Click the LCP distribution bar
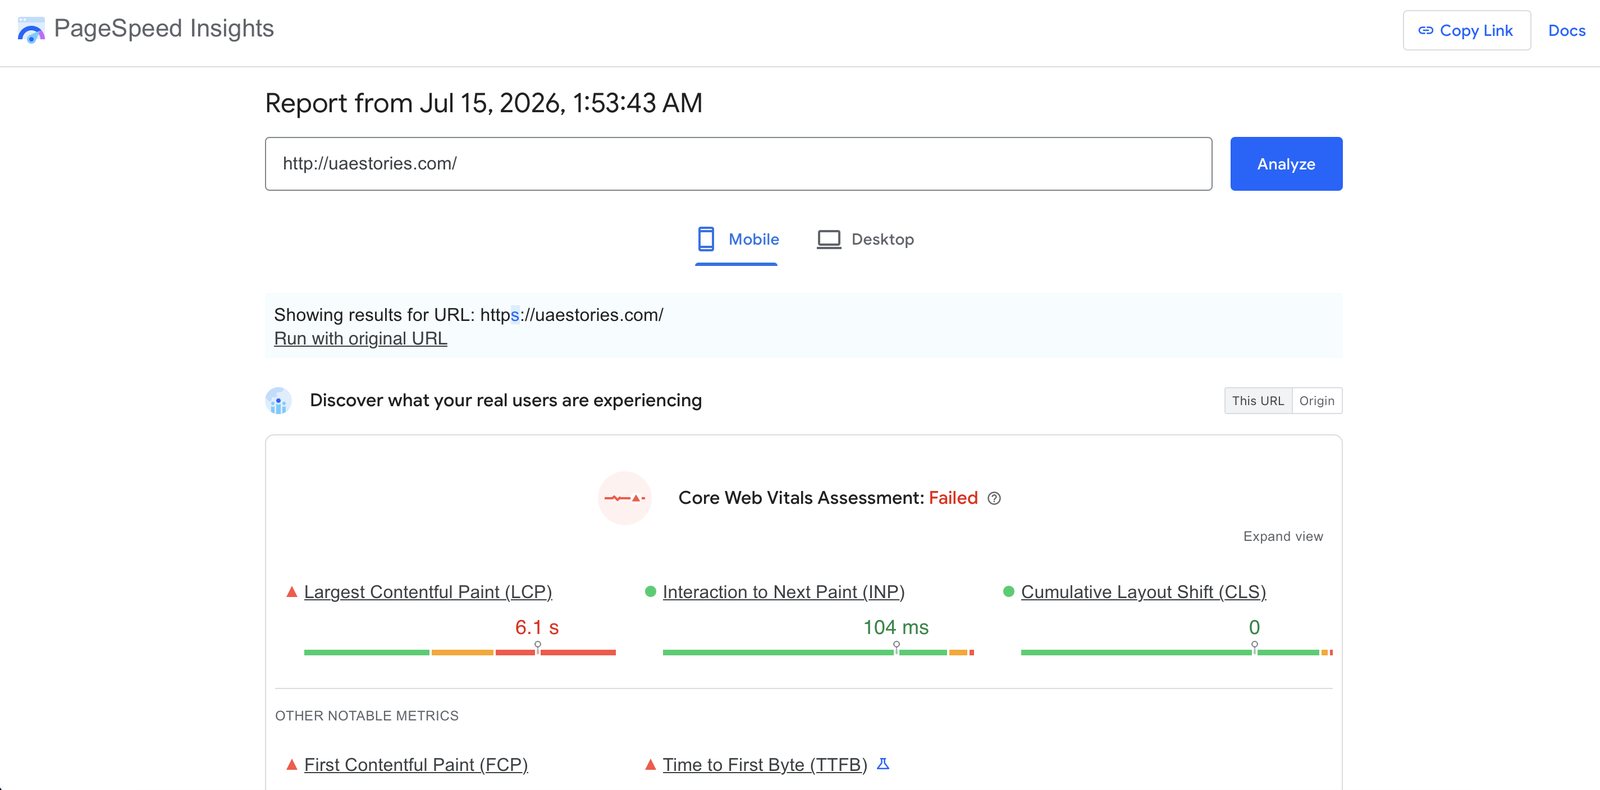Screen dimensions: 1600x790 460,652
